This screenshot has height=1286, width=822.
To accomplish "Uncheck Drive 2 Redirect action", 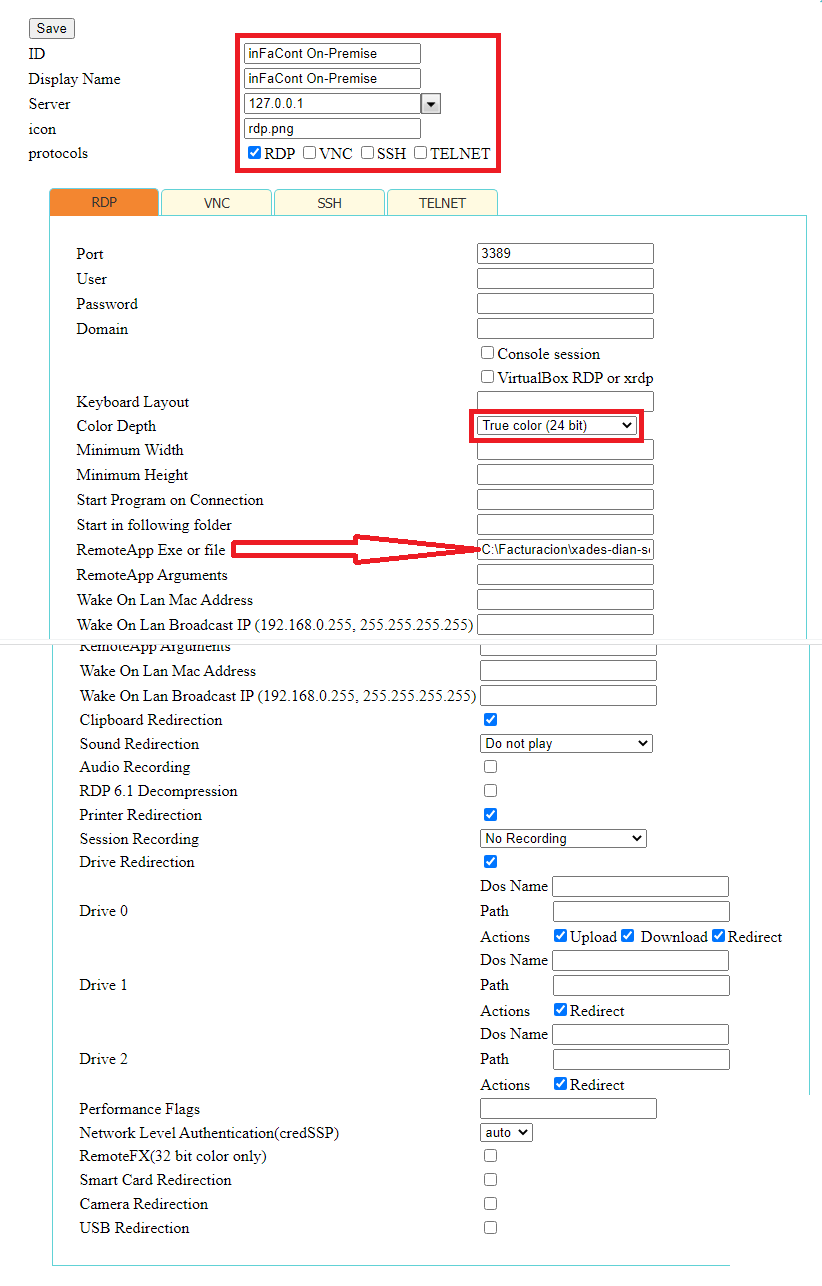I will click(x=561, y=1084).
